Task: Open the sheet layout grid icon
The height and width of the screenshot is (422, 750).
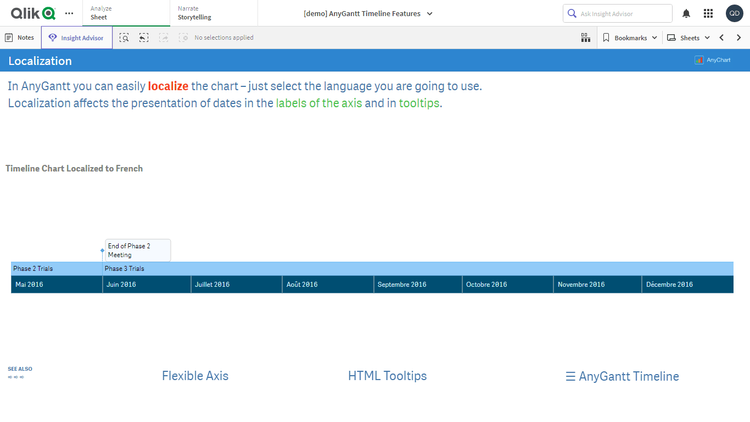Action: click(x=584, y=37)
